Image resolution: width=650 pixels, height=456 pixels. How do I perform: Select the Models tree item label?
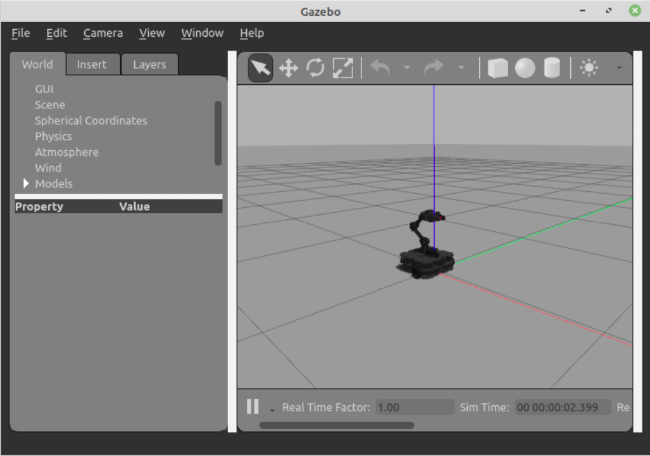click(53, 184)
